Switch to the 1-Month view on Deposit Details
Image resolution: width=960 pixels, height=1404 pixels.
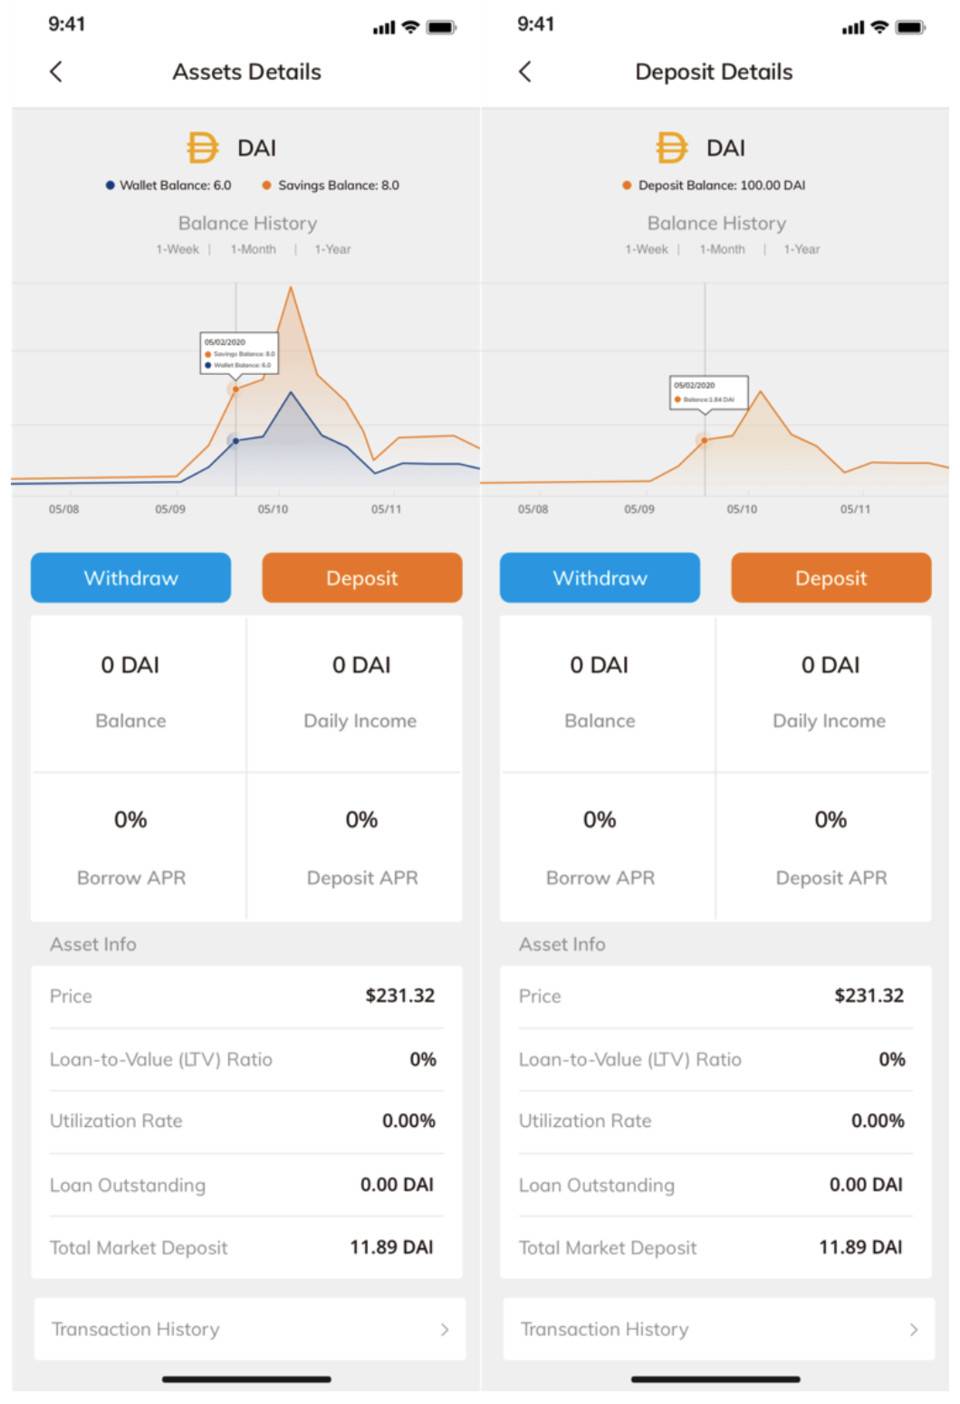tap(723, 249)
